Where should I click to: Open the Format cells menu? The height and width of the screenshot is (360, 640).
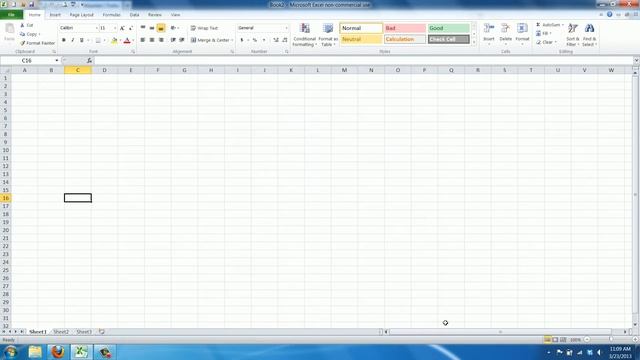522,34
